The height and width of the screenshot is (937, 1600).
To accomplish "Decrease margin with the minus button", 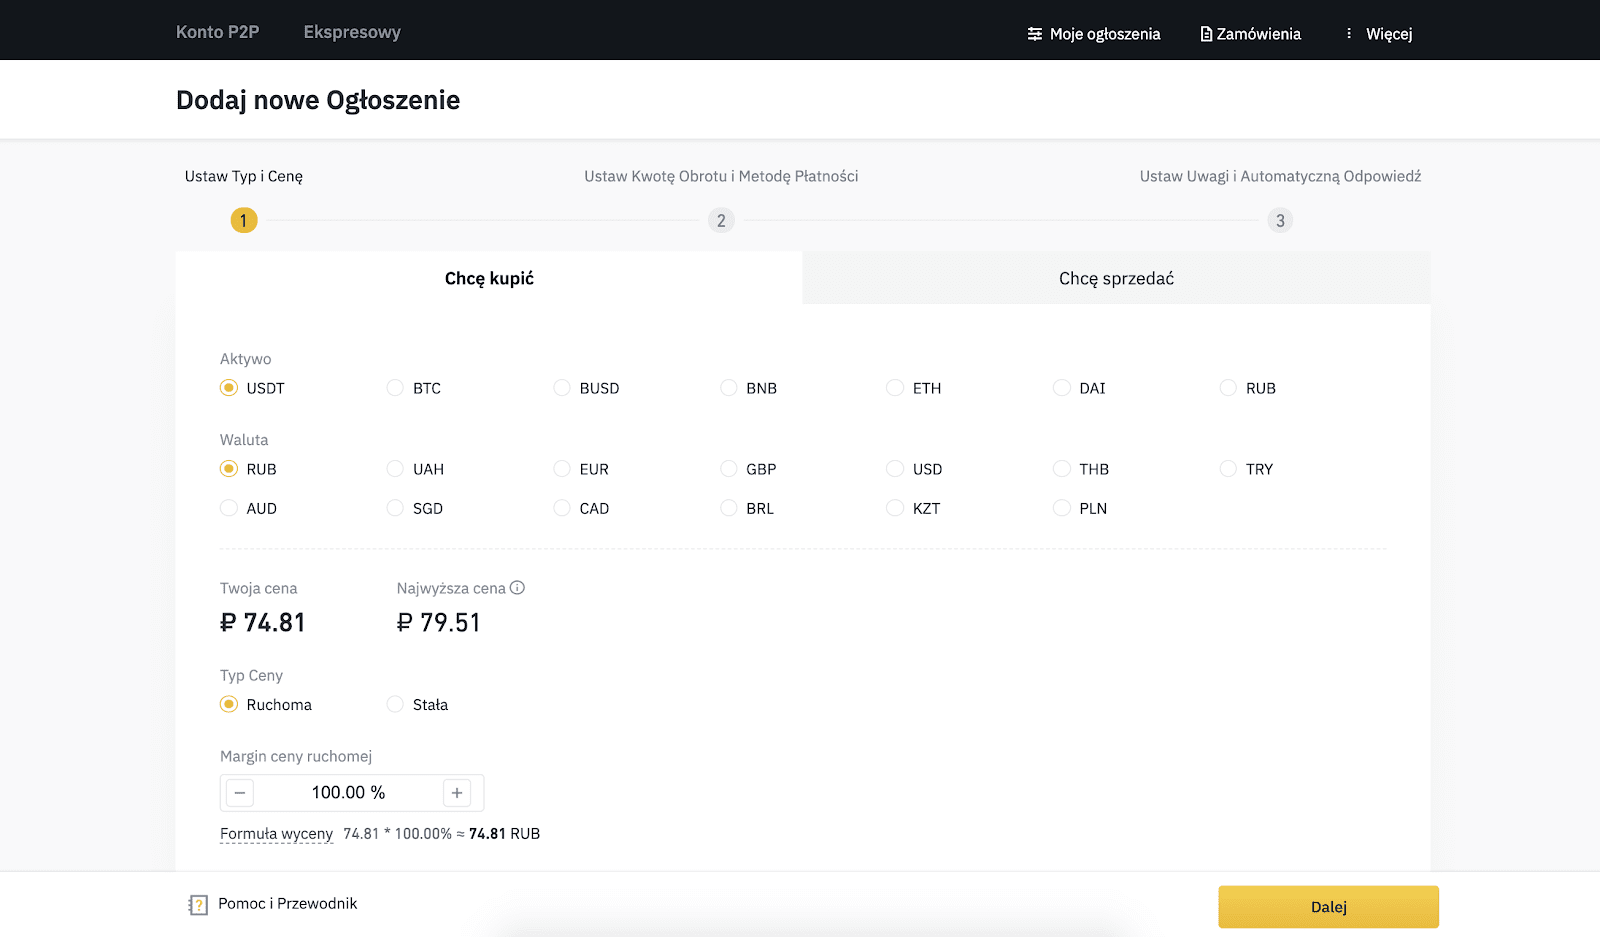I will click(x=240, y=793).
